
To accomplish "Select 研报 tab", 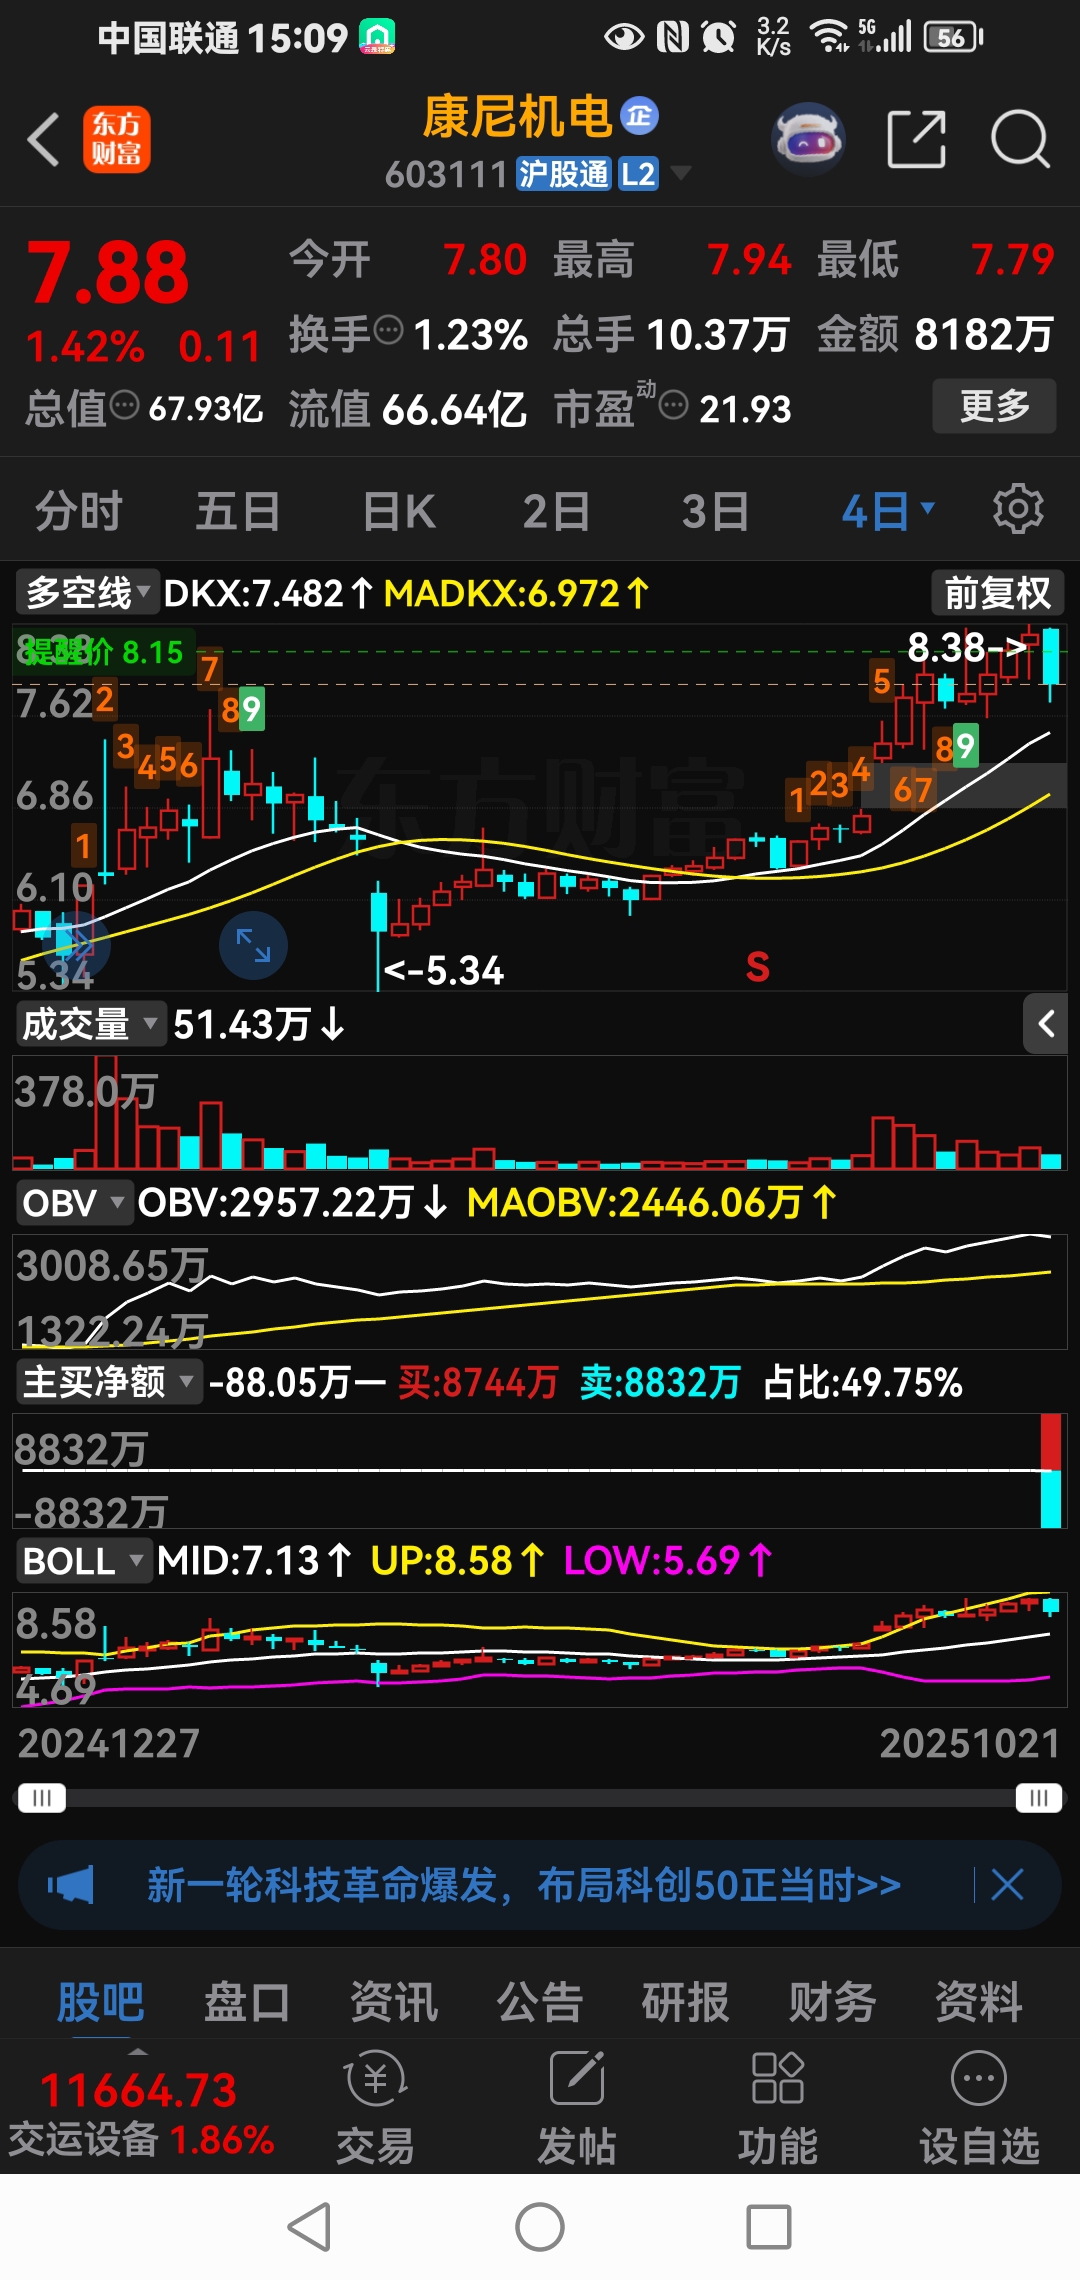I will 686,2001.
